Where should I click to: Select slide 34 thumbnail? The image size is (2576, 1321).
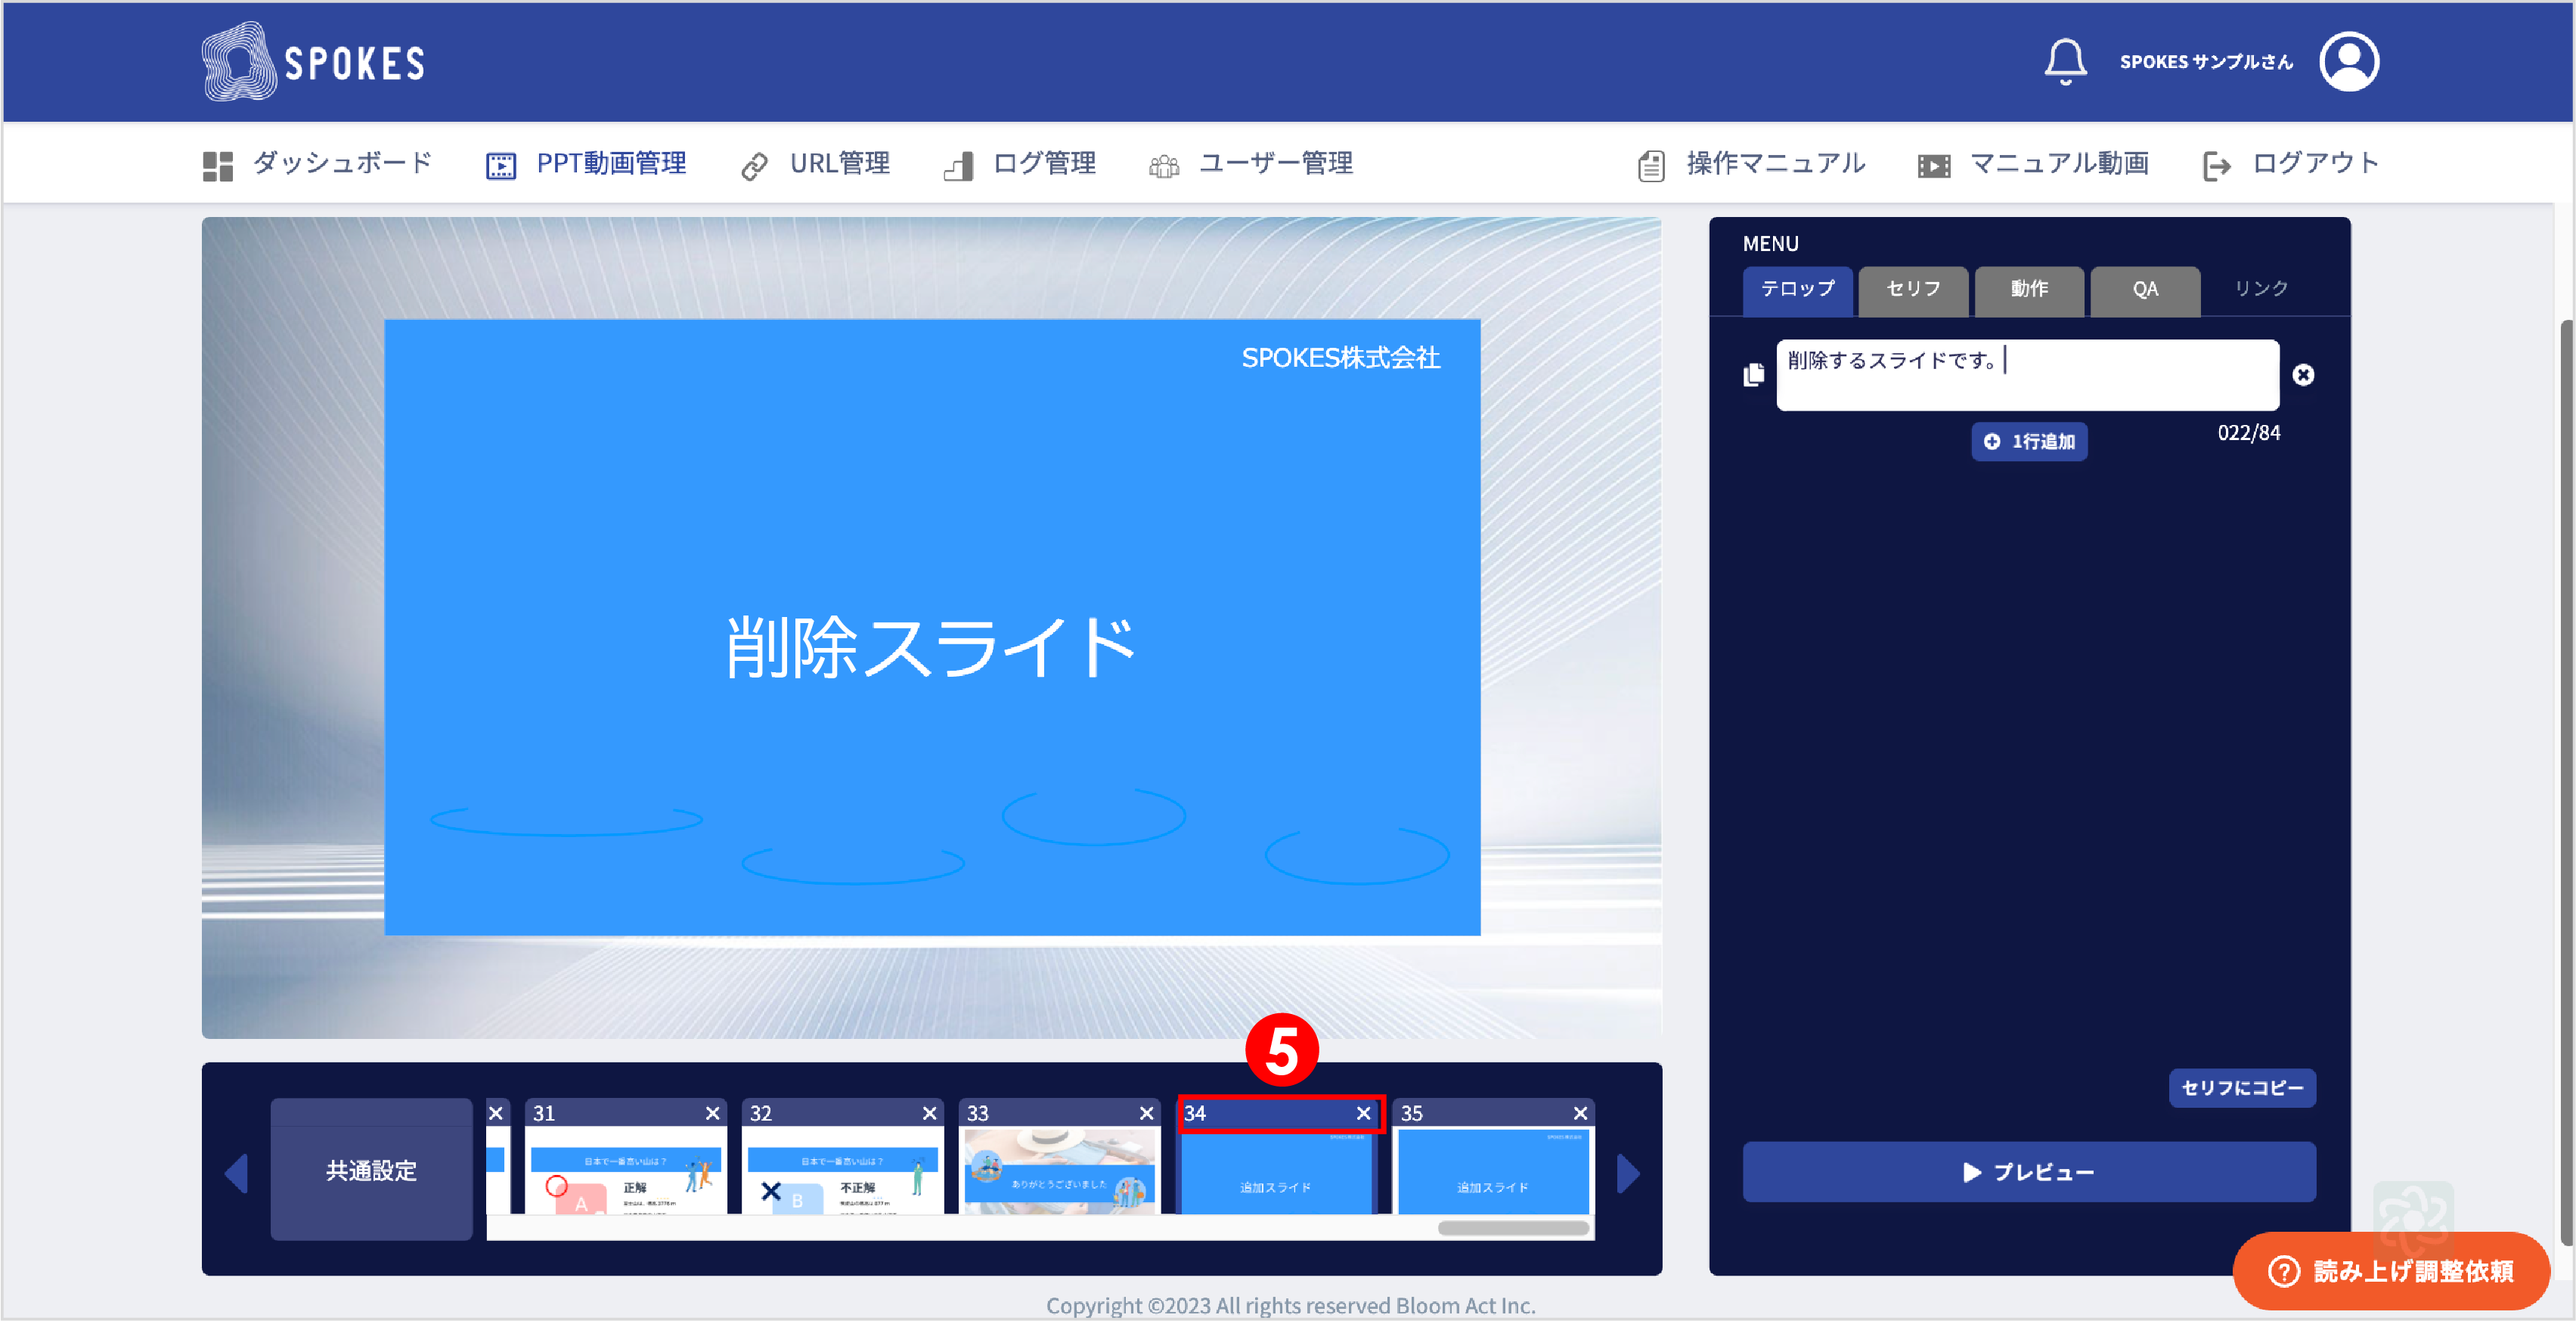point(1276,1171)
